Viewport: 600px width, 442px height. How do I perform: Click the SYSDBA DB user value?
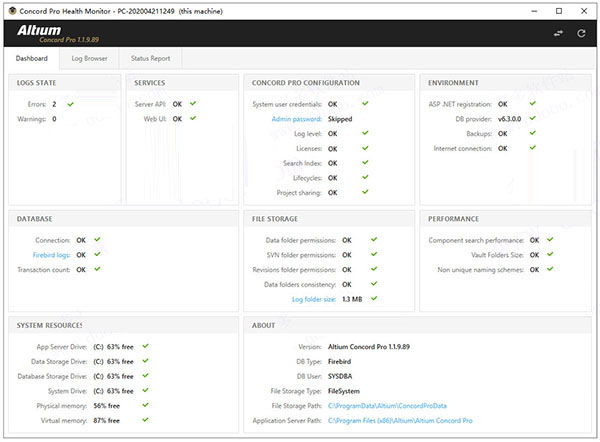[340, 376]
